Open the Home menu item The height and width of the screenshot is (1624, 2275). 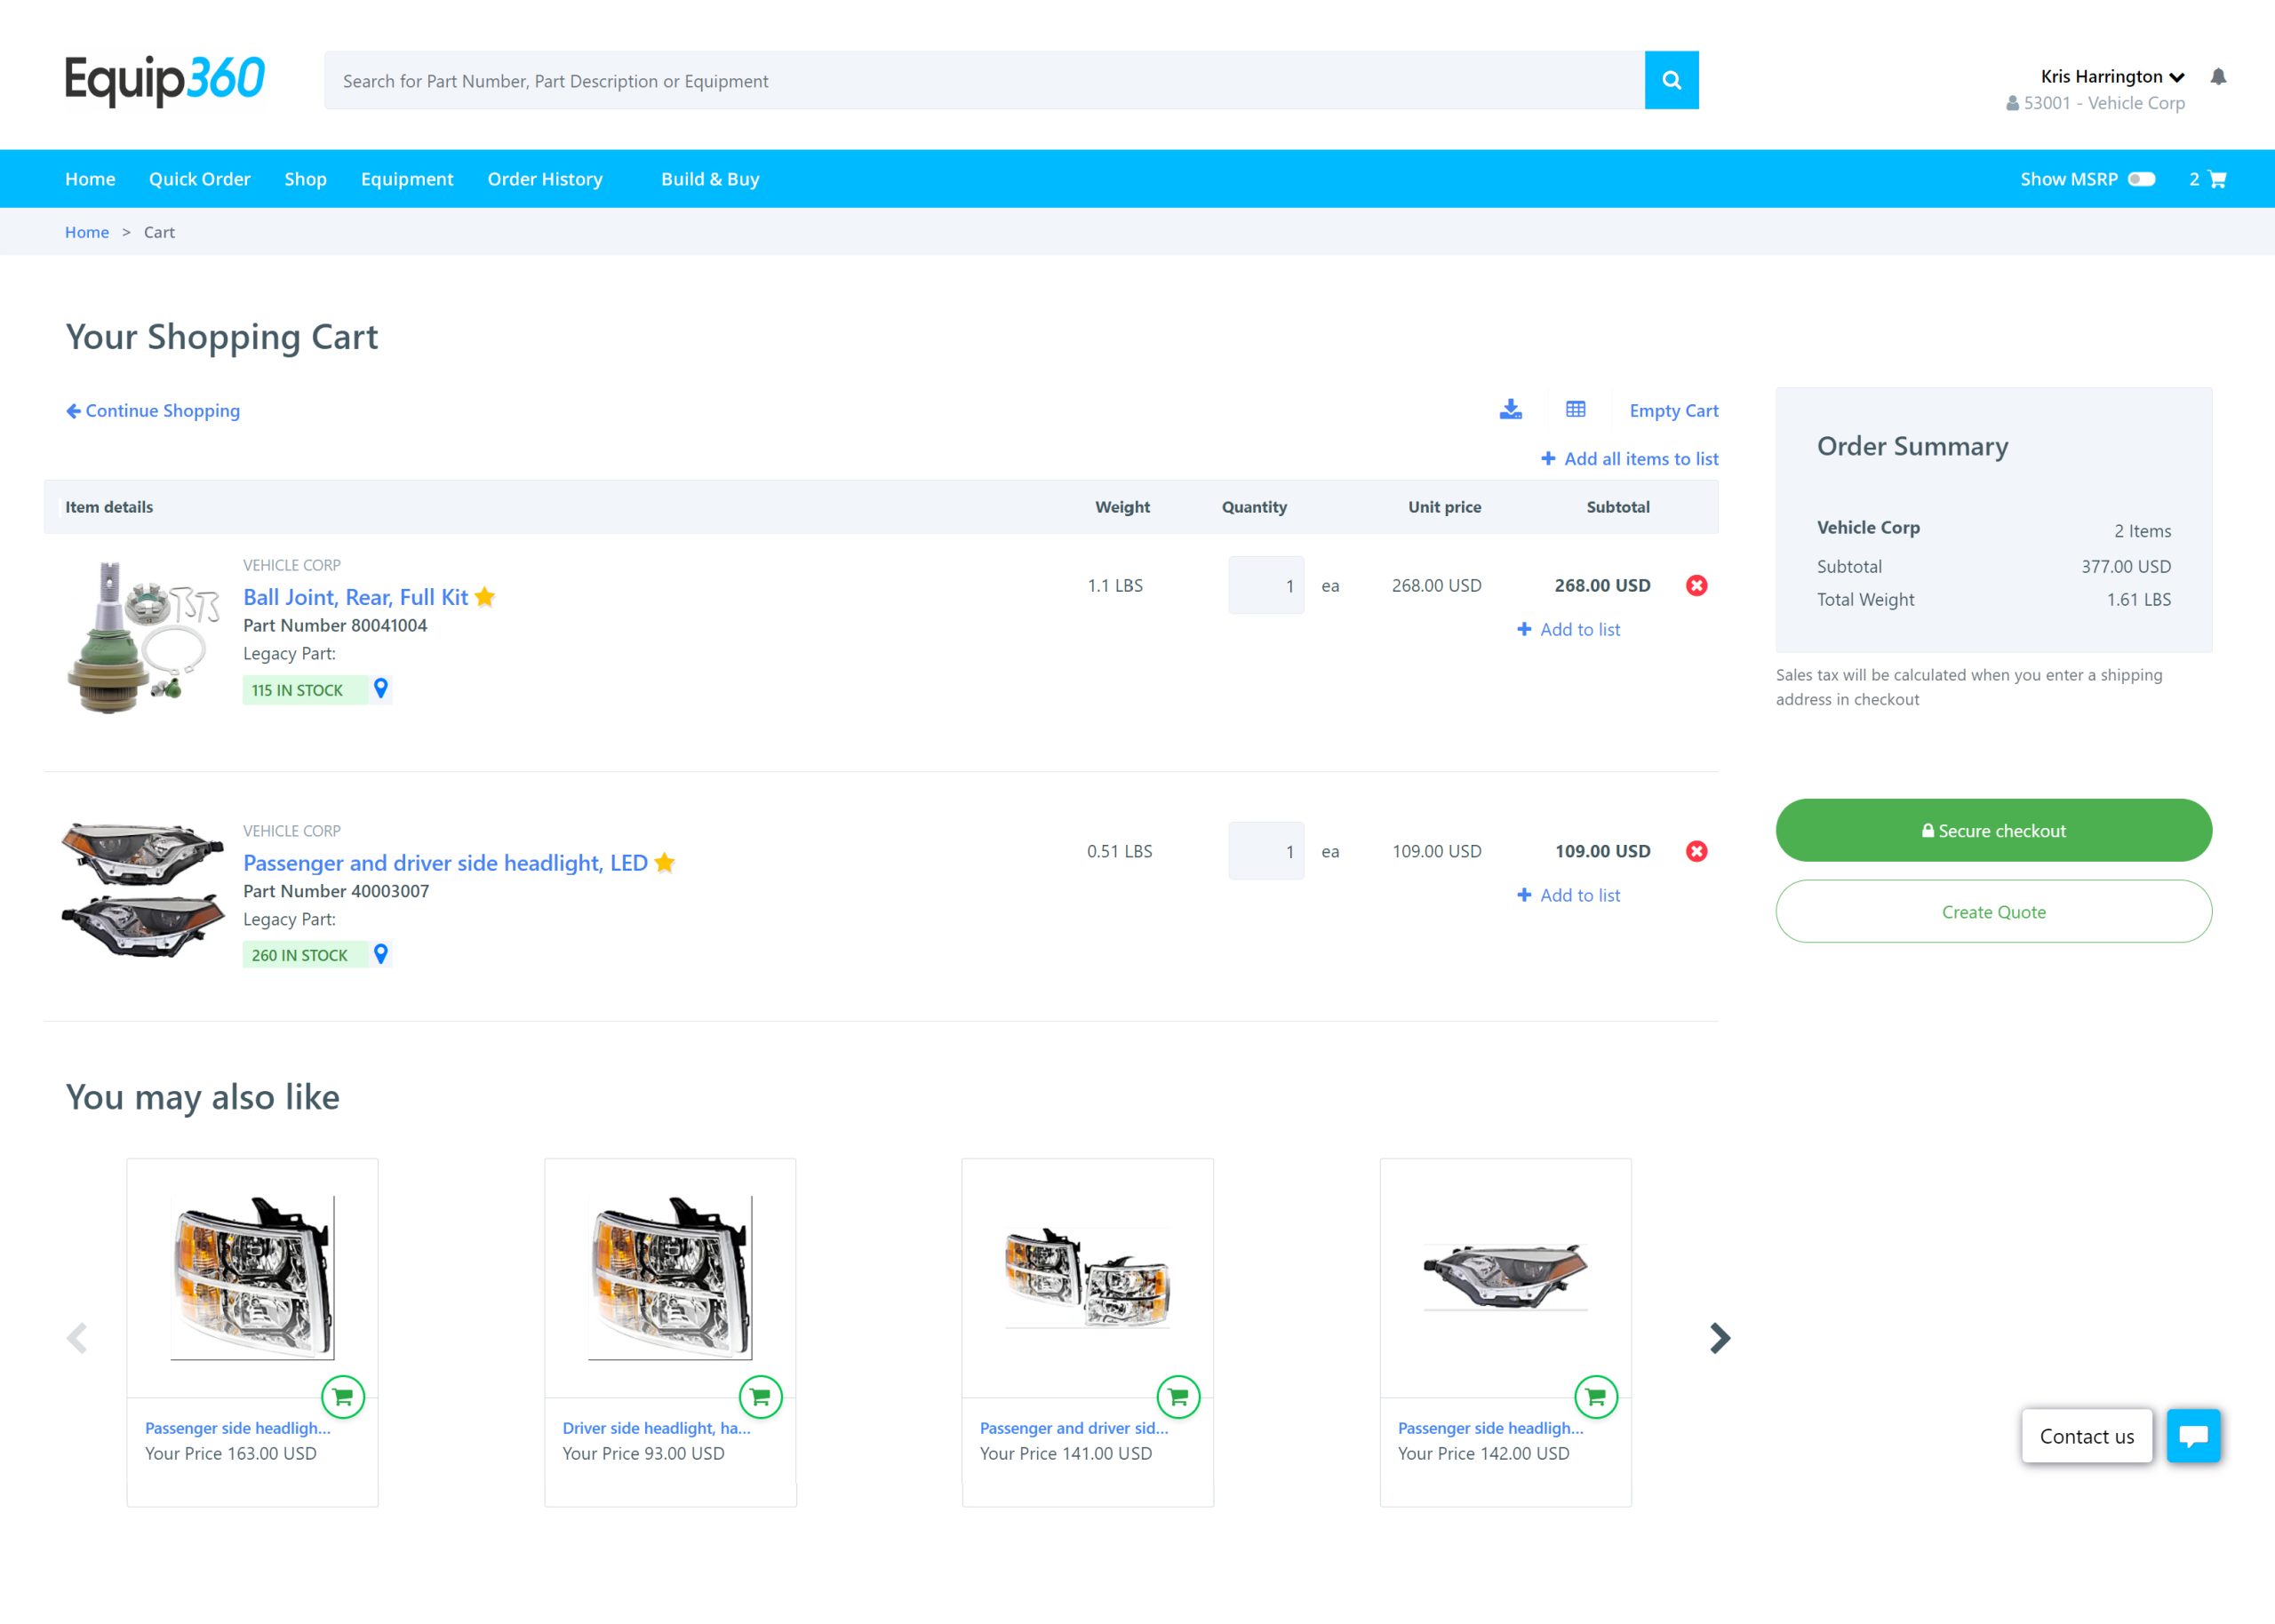(90, 179)
